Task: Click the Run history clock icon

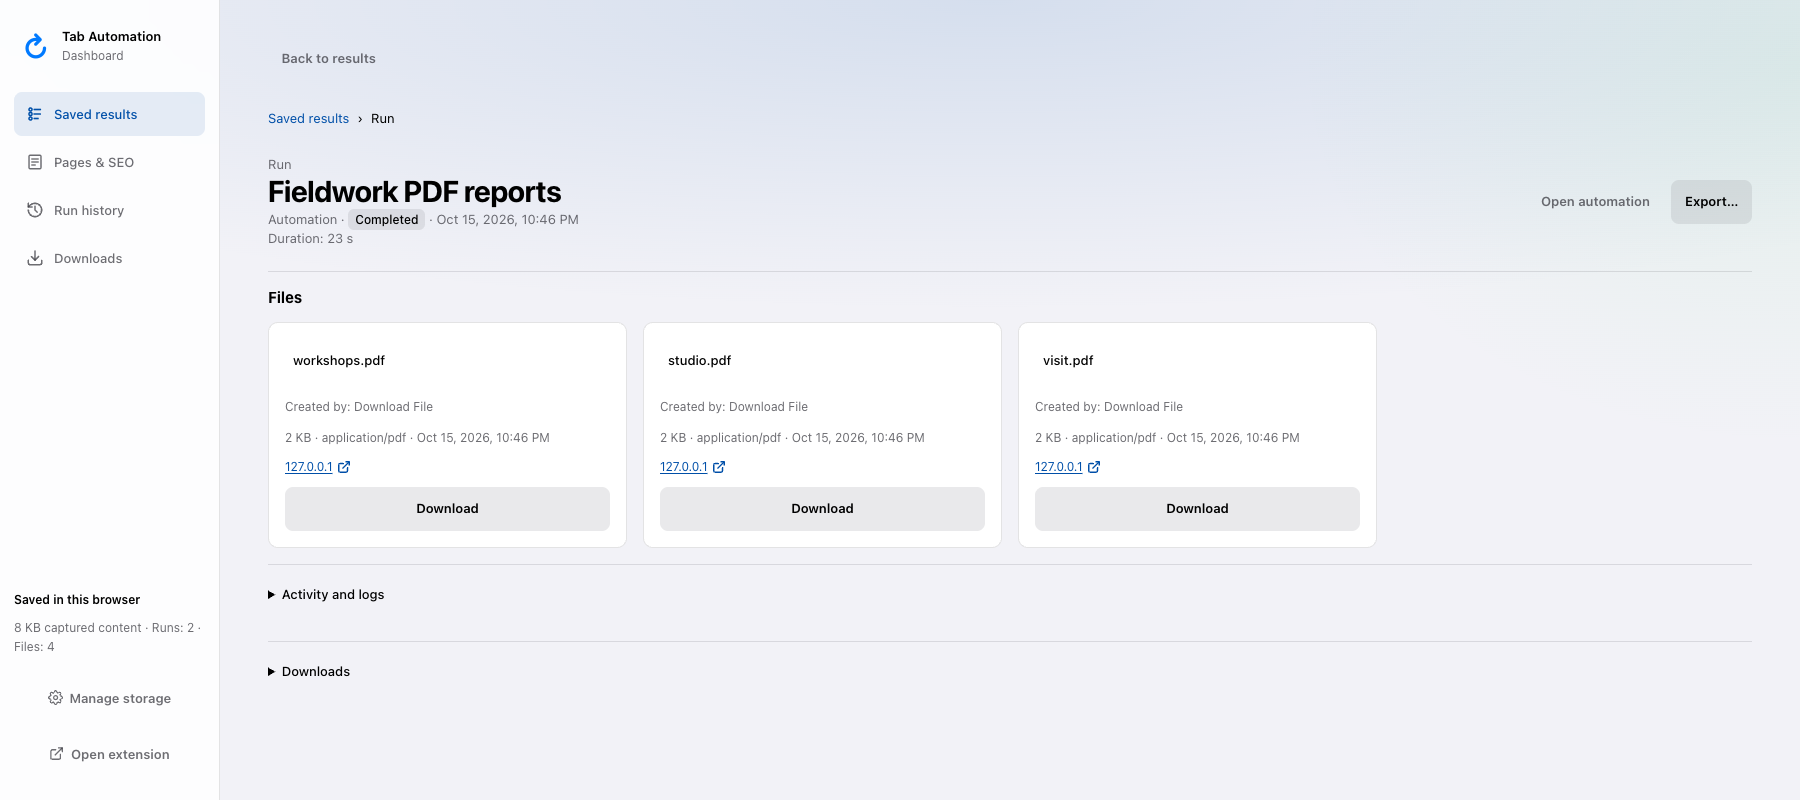Action: coord(35,210)
